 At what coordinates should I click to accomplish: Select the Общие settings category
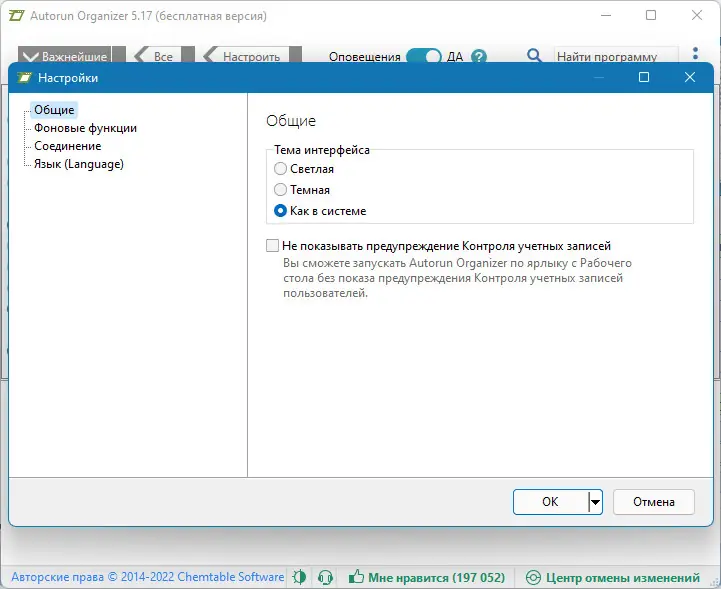(54, 110)
